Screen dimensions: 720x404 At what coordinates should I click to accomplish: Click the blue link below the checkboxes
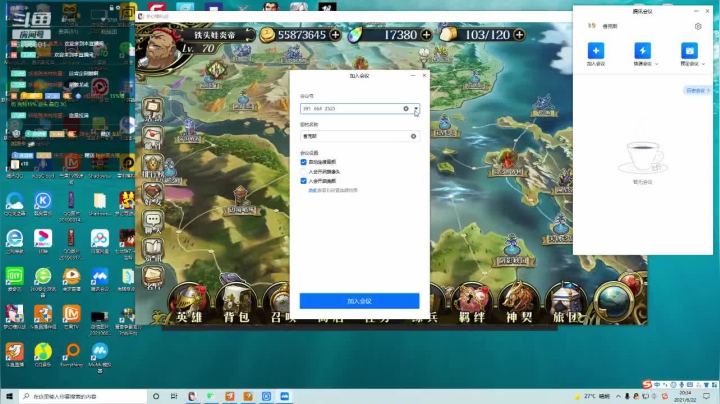312,190
